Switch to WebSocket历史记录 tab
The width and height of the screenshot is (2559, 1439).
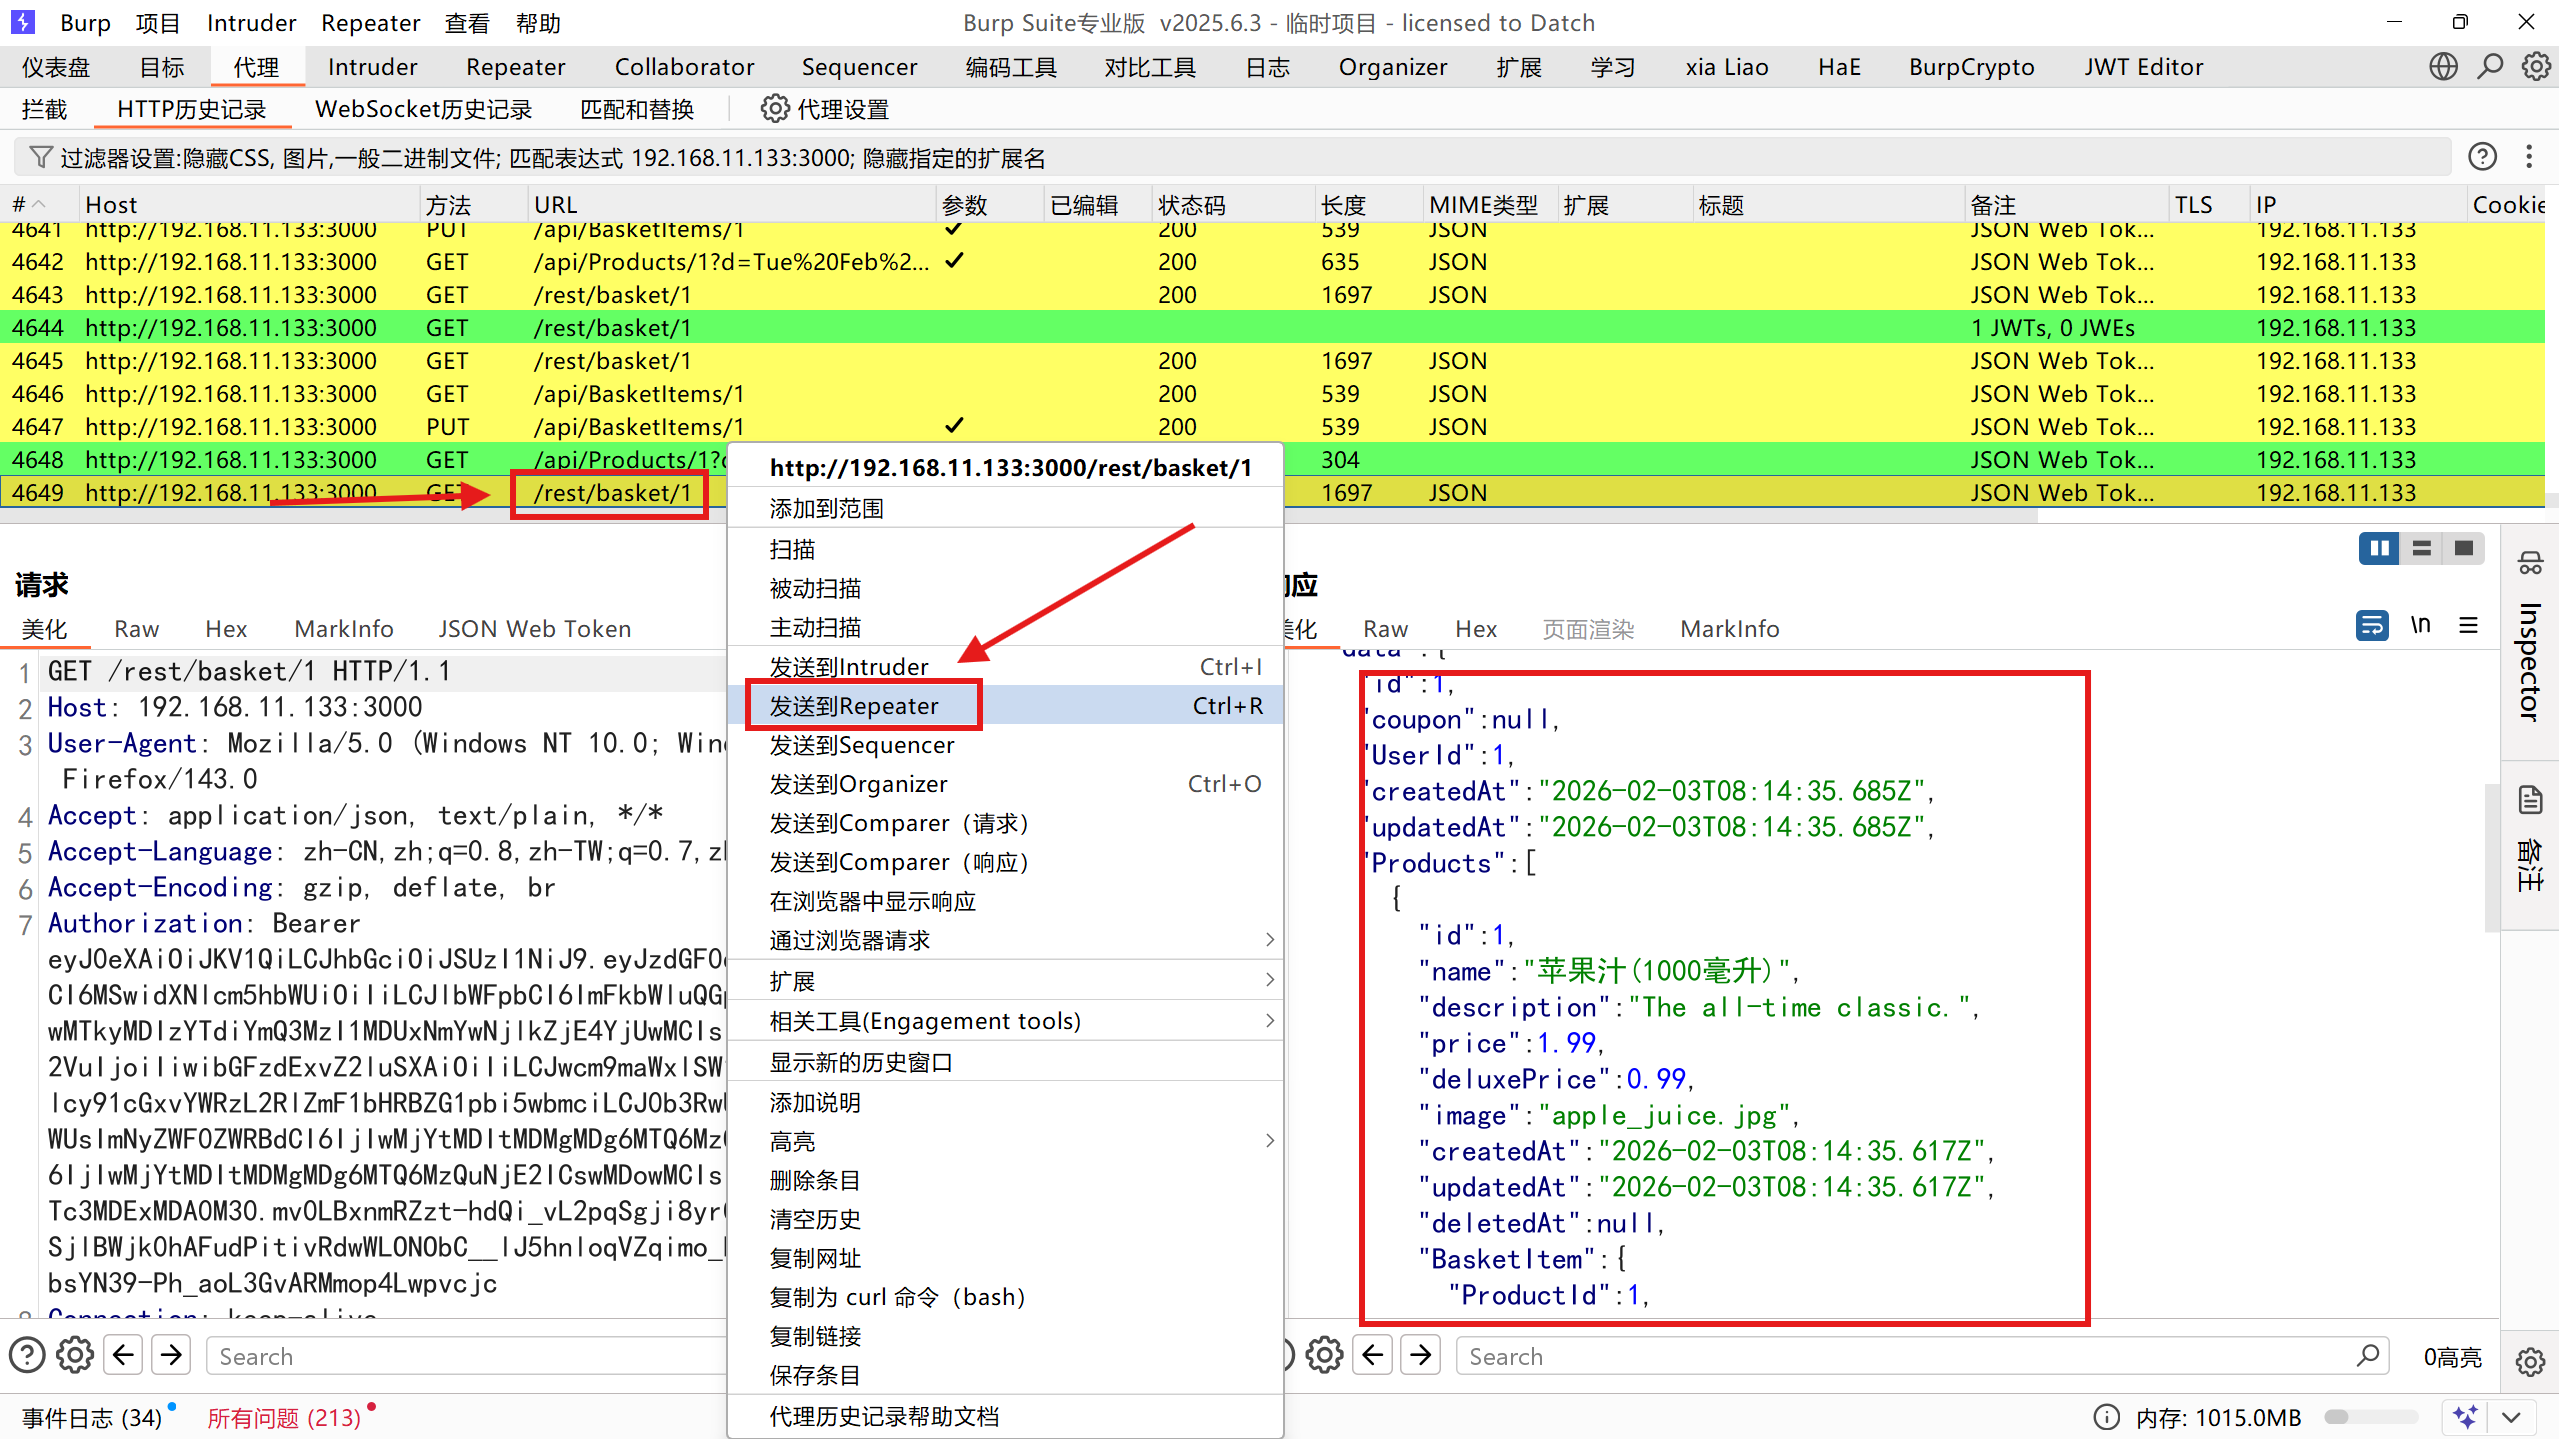pos(423,109)
